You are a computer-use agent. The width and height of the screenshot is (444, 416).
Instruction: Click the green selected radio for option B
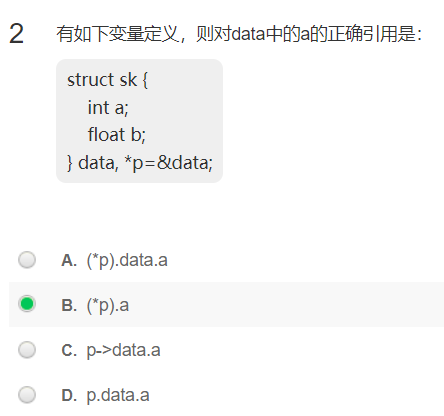(27, 304)
